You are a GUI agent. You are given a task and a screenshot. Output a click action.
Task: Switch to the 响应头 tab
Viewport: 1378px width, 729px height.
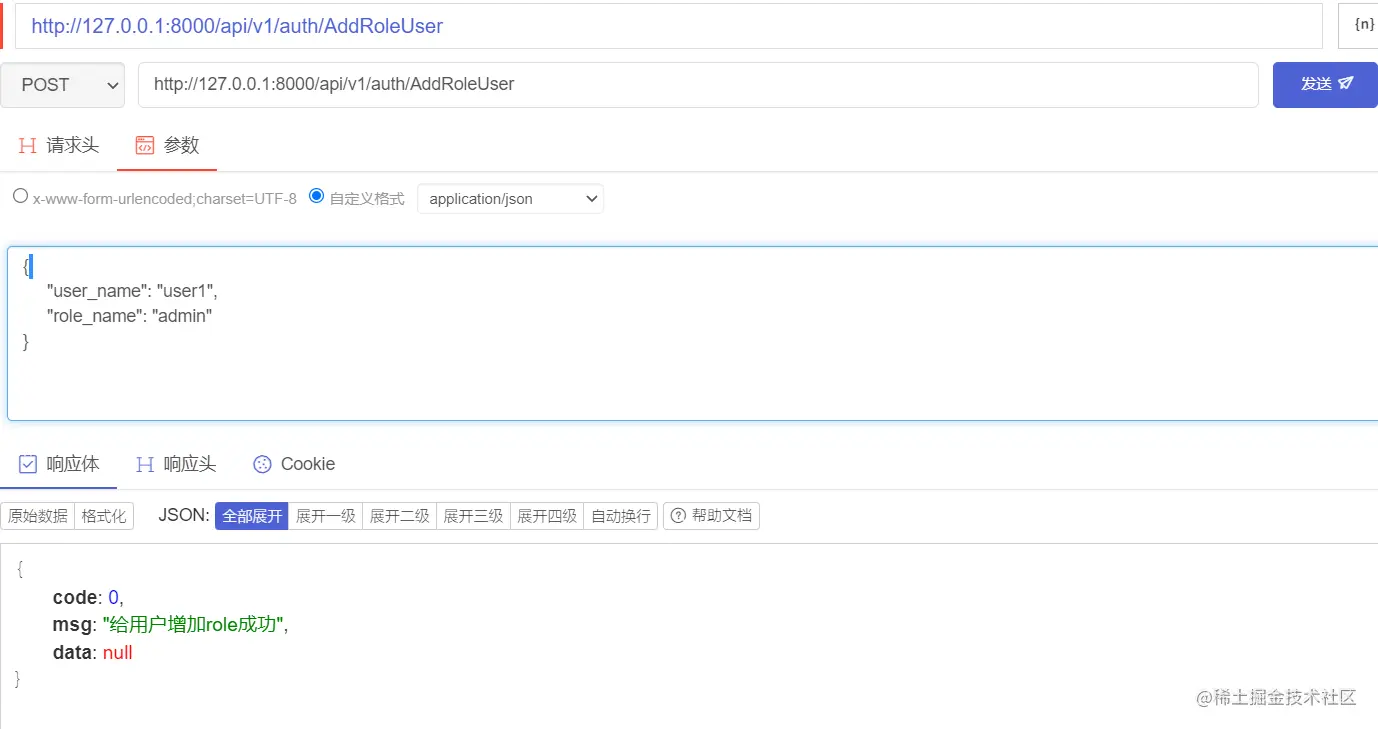[x=176, y=464]
